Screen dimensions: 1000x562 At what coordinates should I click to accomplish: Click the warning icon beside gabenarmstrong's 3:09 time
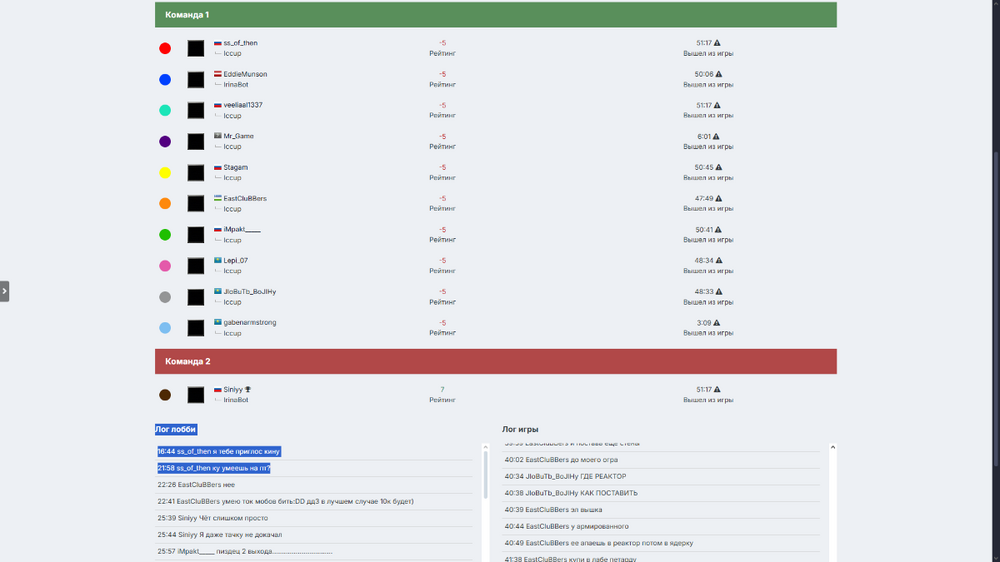pyautogui.click(x=717, y=323)
